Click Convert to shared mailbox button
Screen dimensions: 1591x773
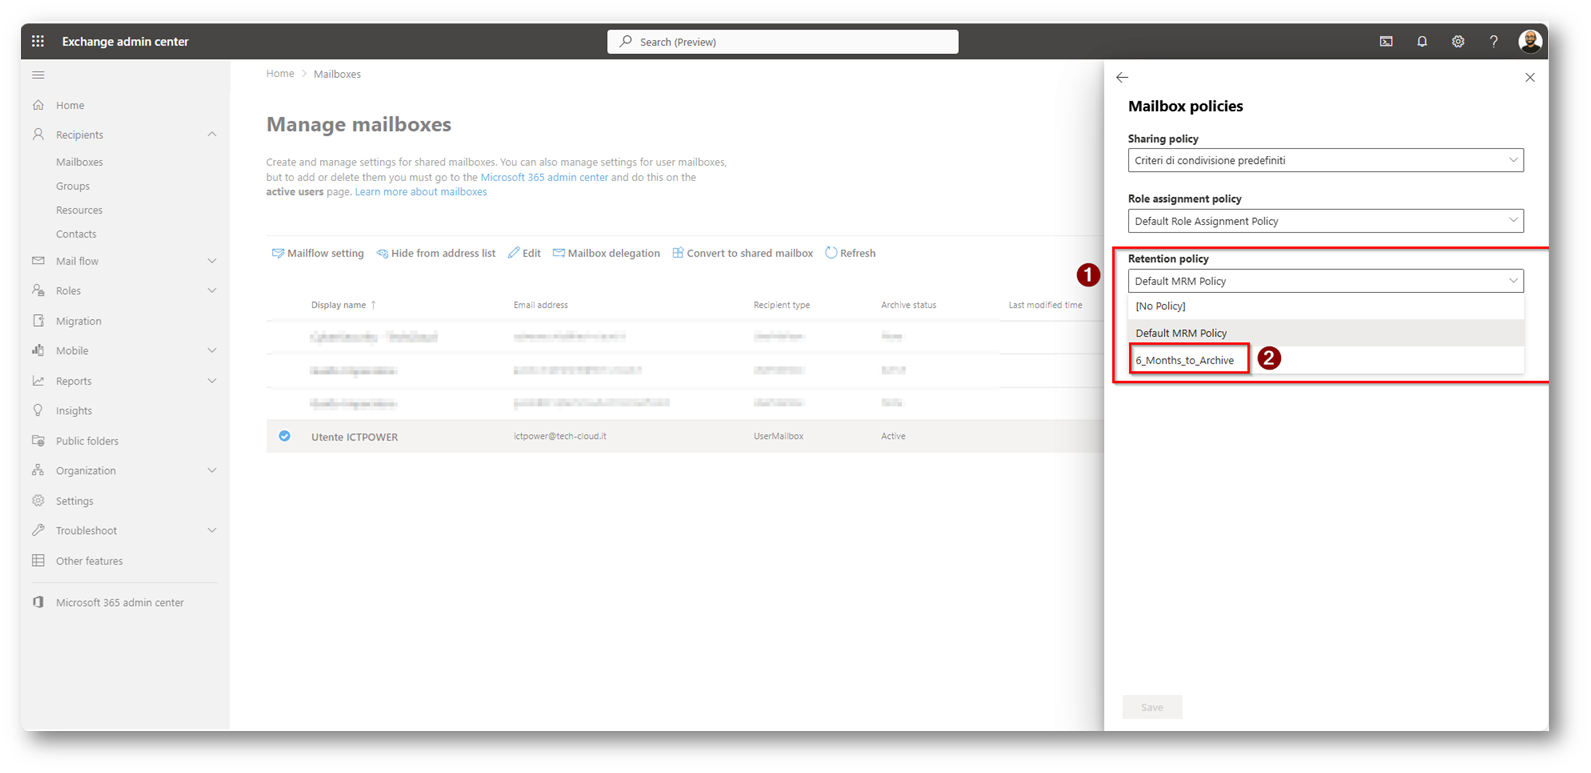coord(742,253)
